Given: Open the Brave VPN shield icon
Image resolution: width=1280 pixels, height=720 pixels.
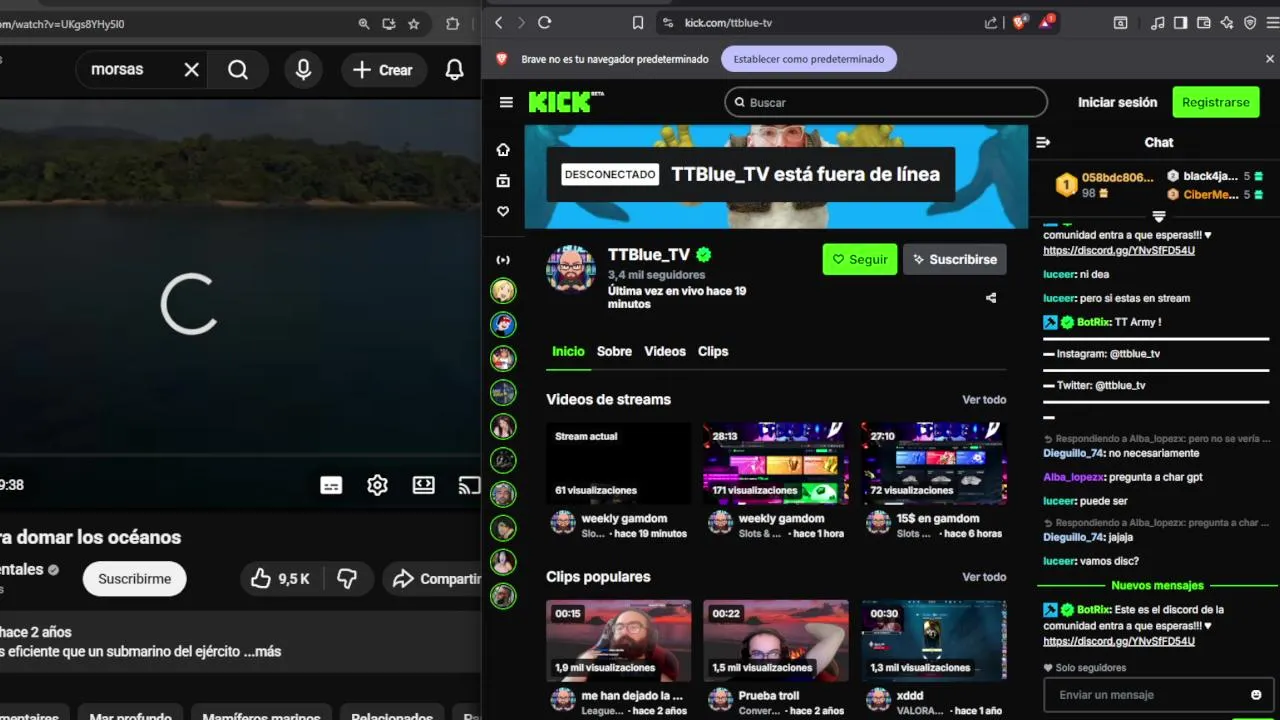Looking at the screenshot, I should (x=1250, y=23).
